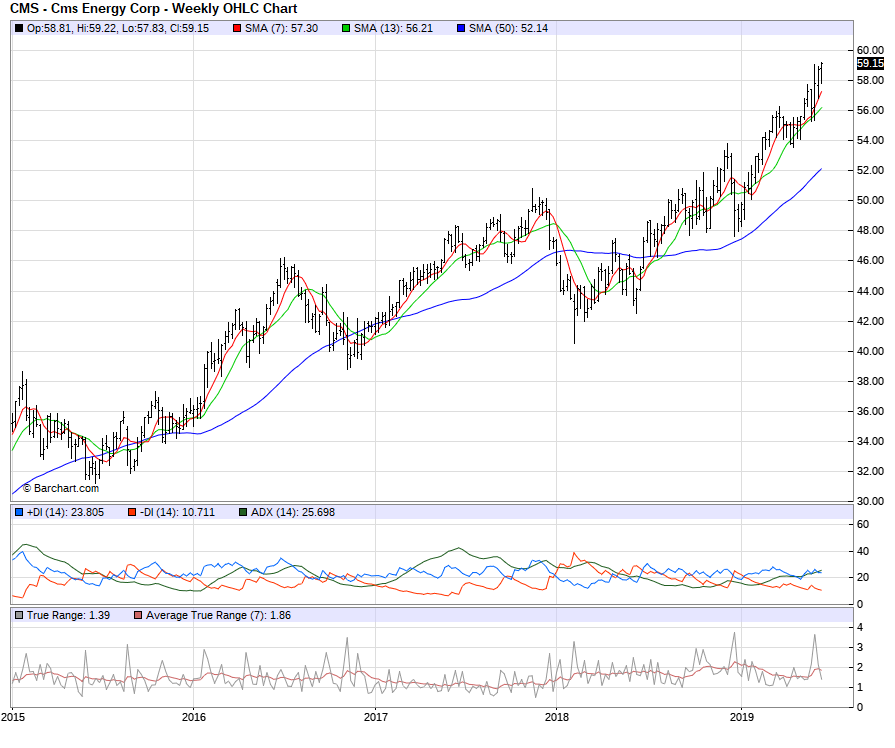
Task: Select the '-DI (14): 10.711' indicator label
Action: (x=177, y=512)
